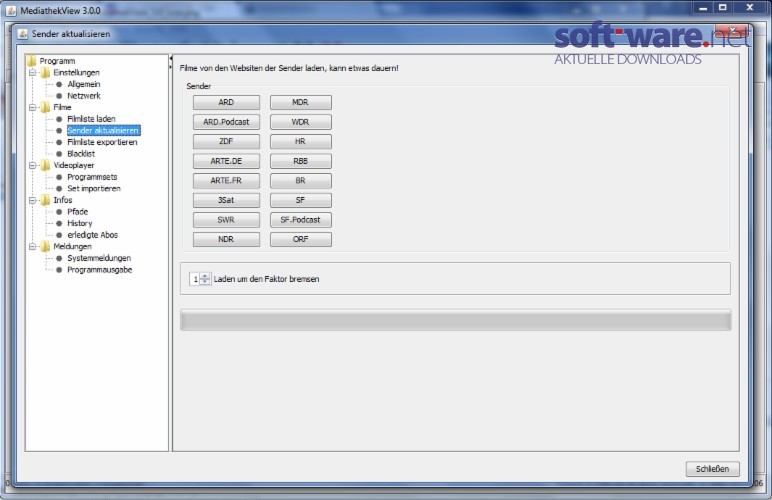Open Systemmeldungen
The height and width of the screenshot is (500, 772).
[99, 258]
